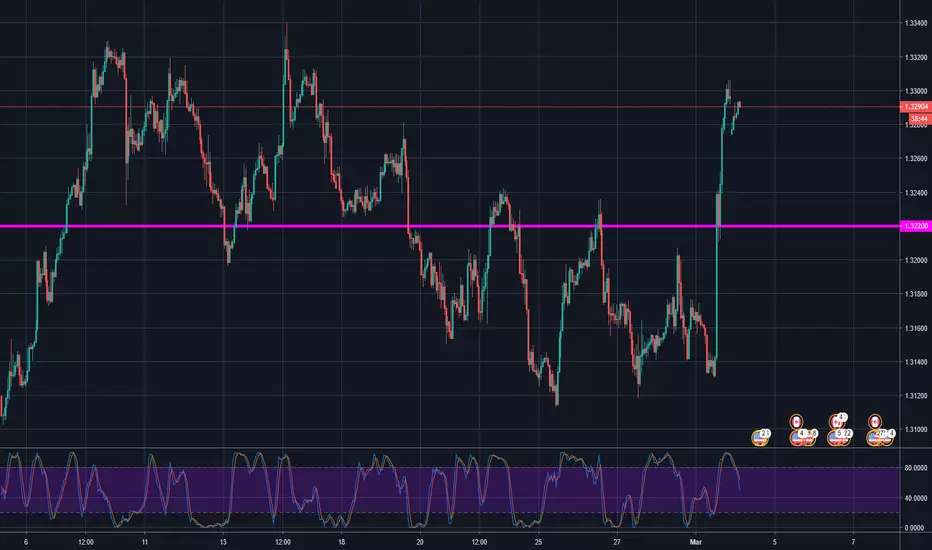Click the date 25 on time axis
The image size is (932, 550).
click(x=538, y=542)
